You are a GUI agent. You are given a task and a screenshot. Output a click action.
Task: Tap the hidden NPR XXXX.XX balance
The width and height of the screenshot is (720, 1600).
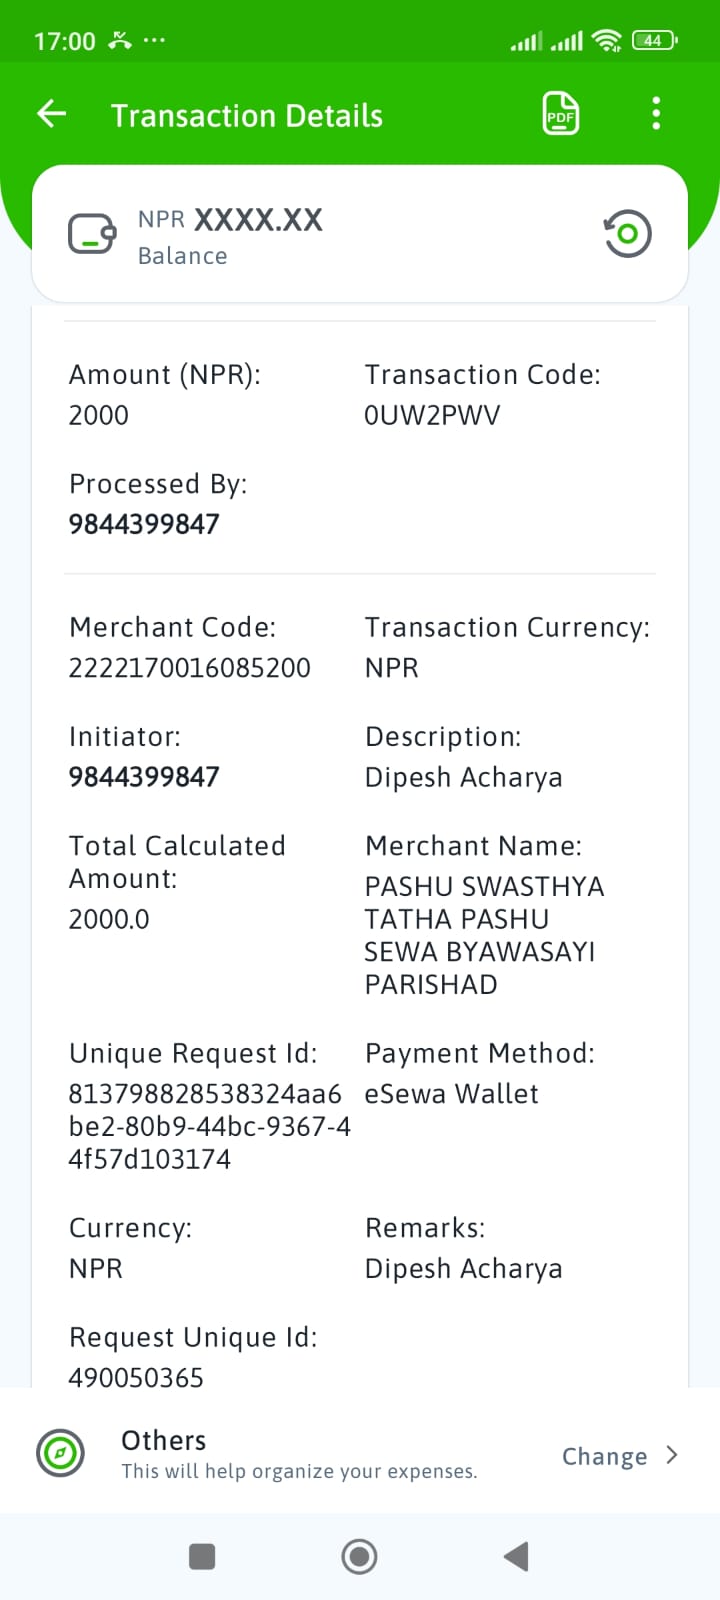coord(230,220)
